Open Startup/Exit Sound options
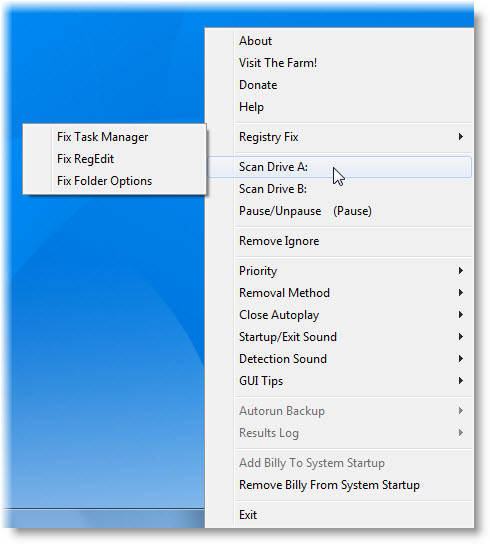 pos(339,337)
